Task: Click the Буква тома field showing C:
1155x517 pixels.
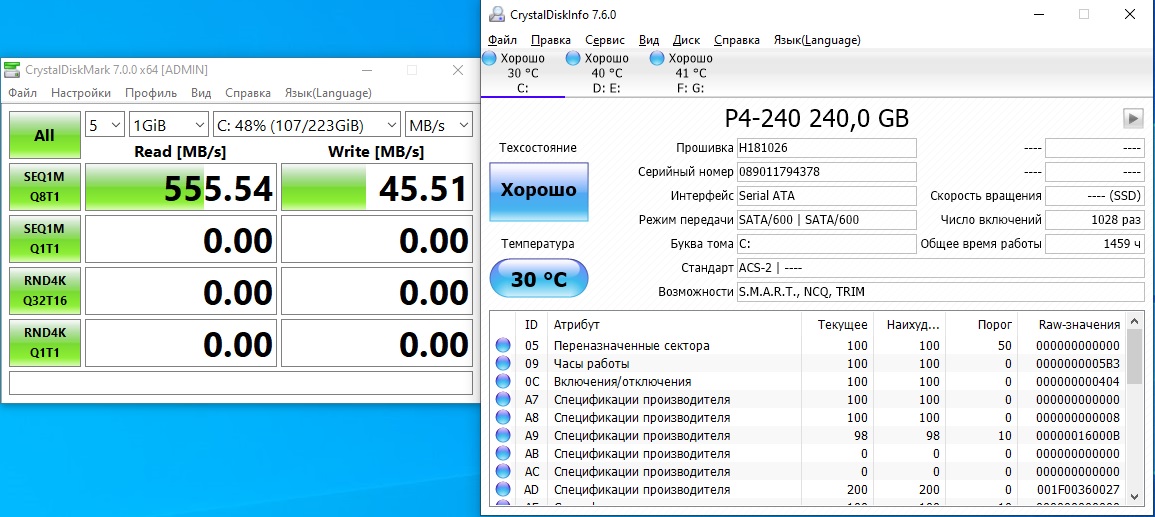Action: click(x=826, y=244)
